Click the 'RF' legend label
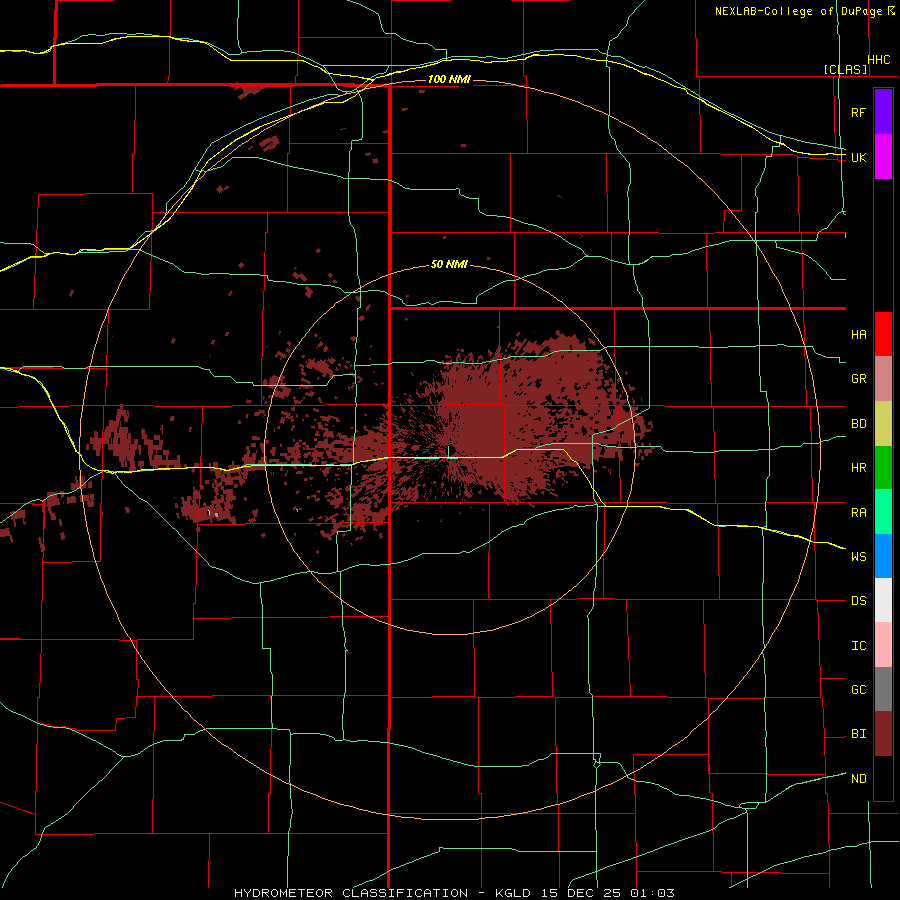Viewport: 900px width, 900px height. point(858,112)
